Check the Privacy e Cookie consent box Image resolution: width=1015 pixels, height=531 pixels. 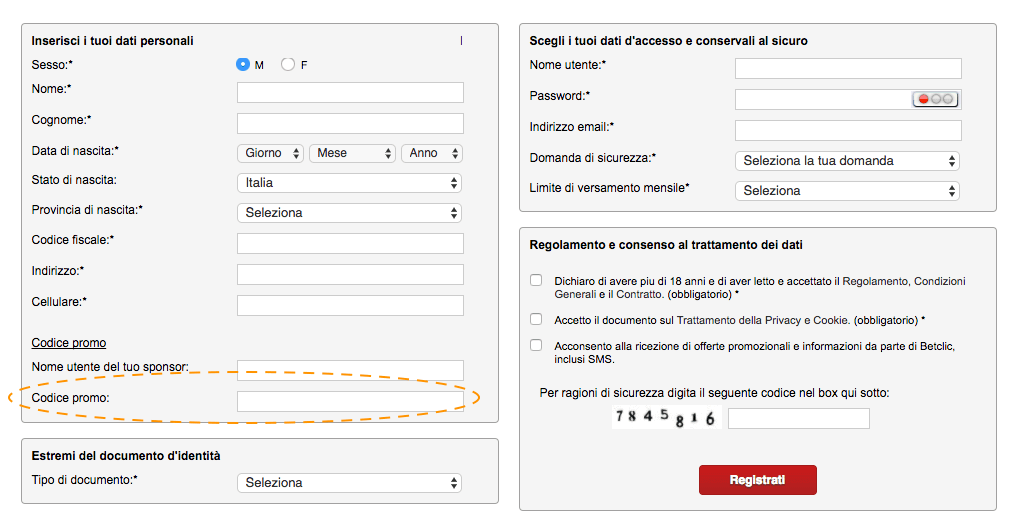[536, 319]
